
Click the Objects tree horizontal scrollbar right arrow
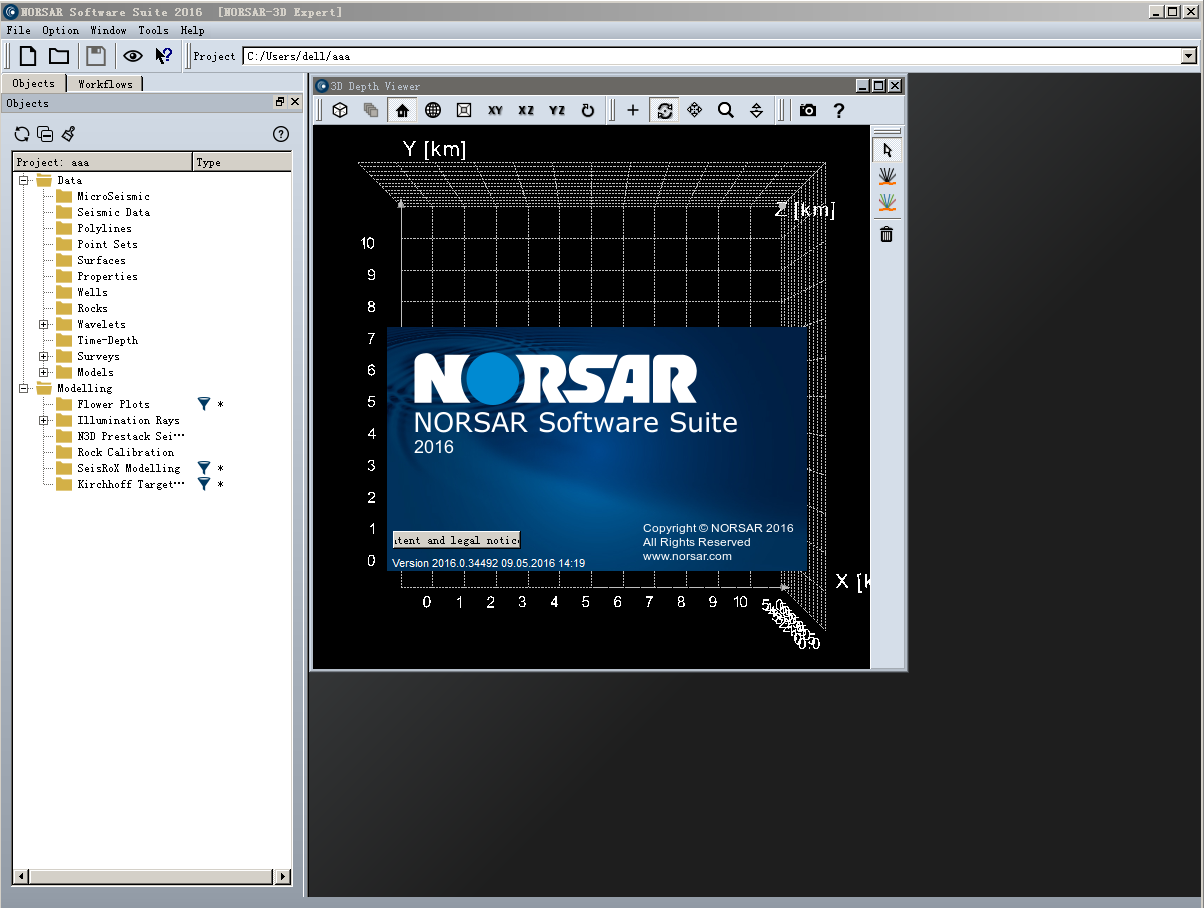(283, 876)
